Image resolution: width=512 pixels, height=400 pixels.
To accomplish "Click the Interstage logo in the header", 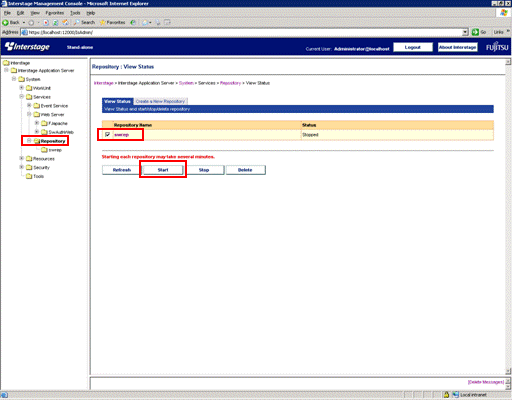I will tap(27, 47).
